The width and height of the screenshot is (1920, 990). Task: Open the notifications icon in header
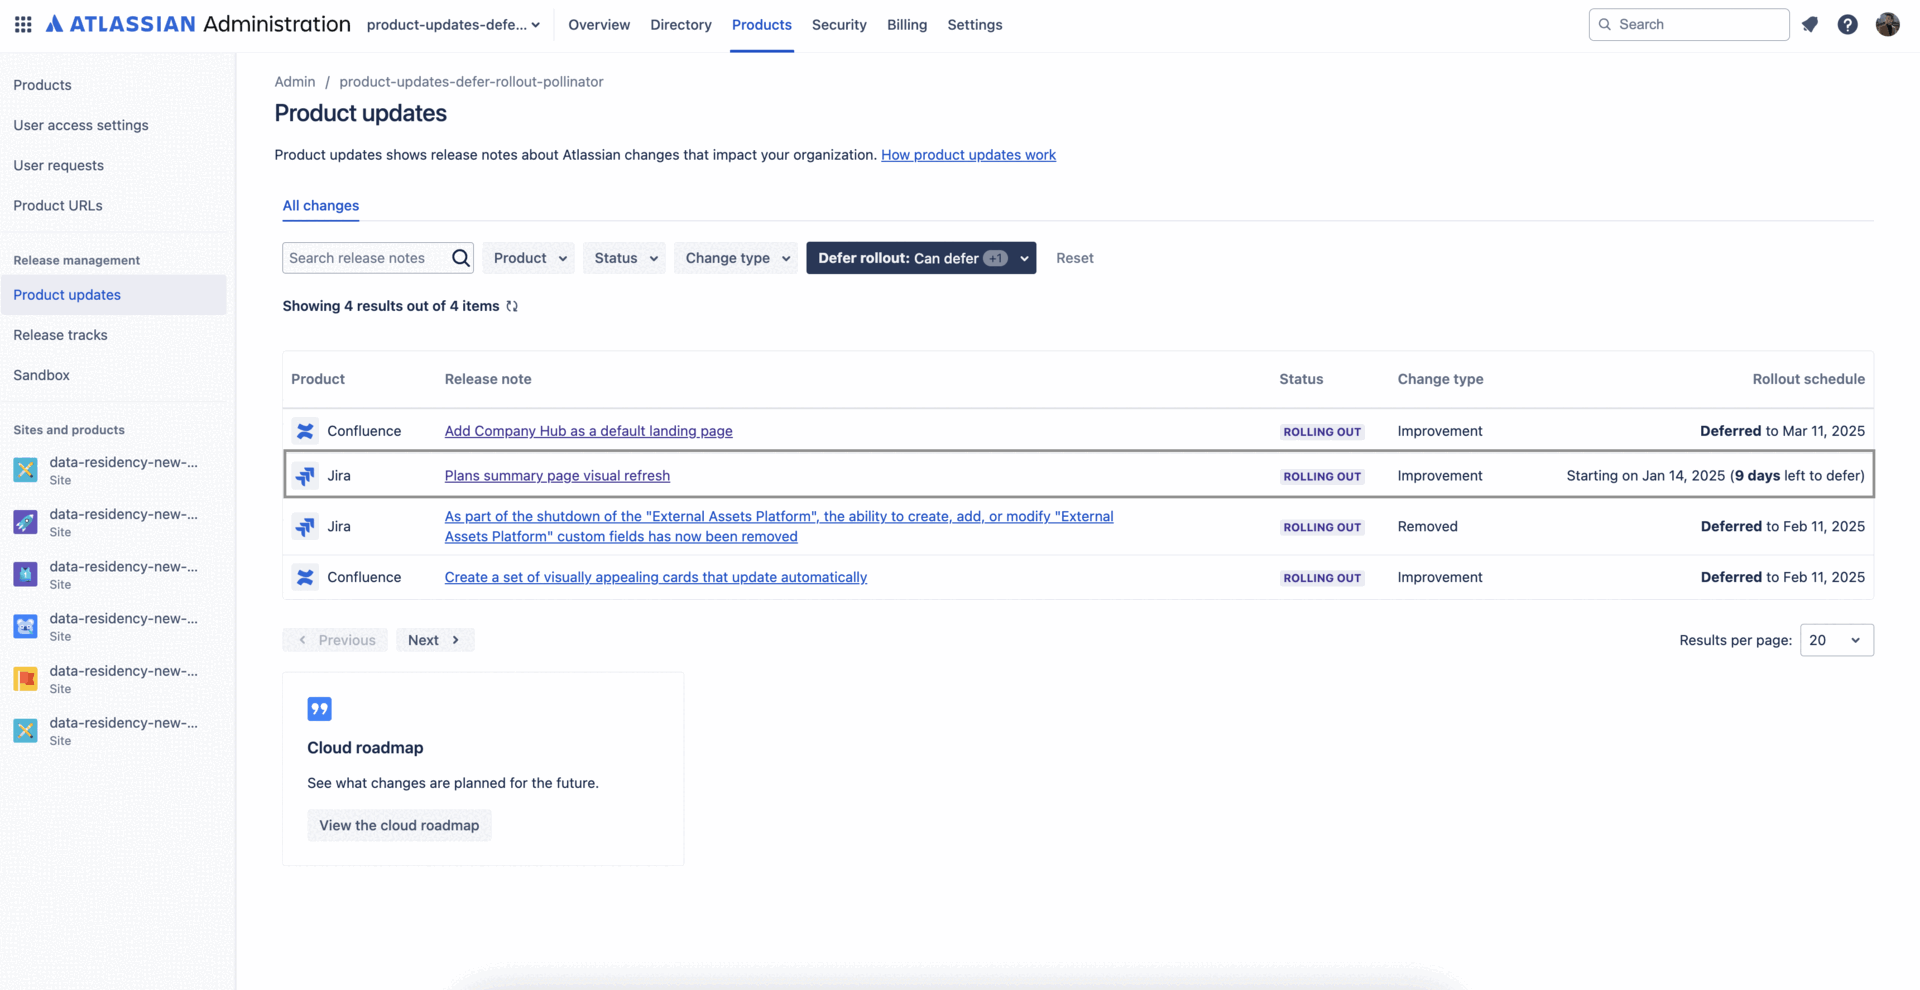[1810, 24]
